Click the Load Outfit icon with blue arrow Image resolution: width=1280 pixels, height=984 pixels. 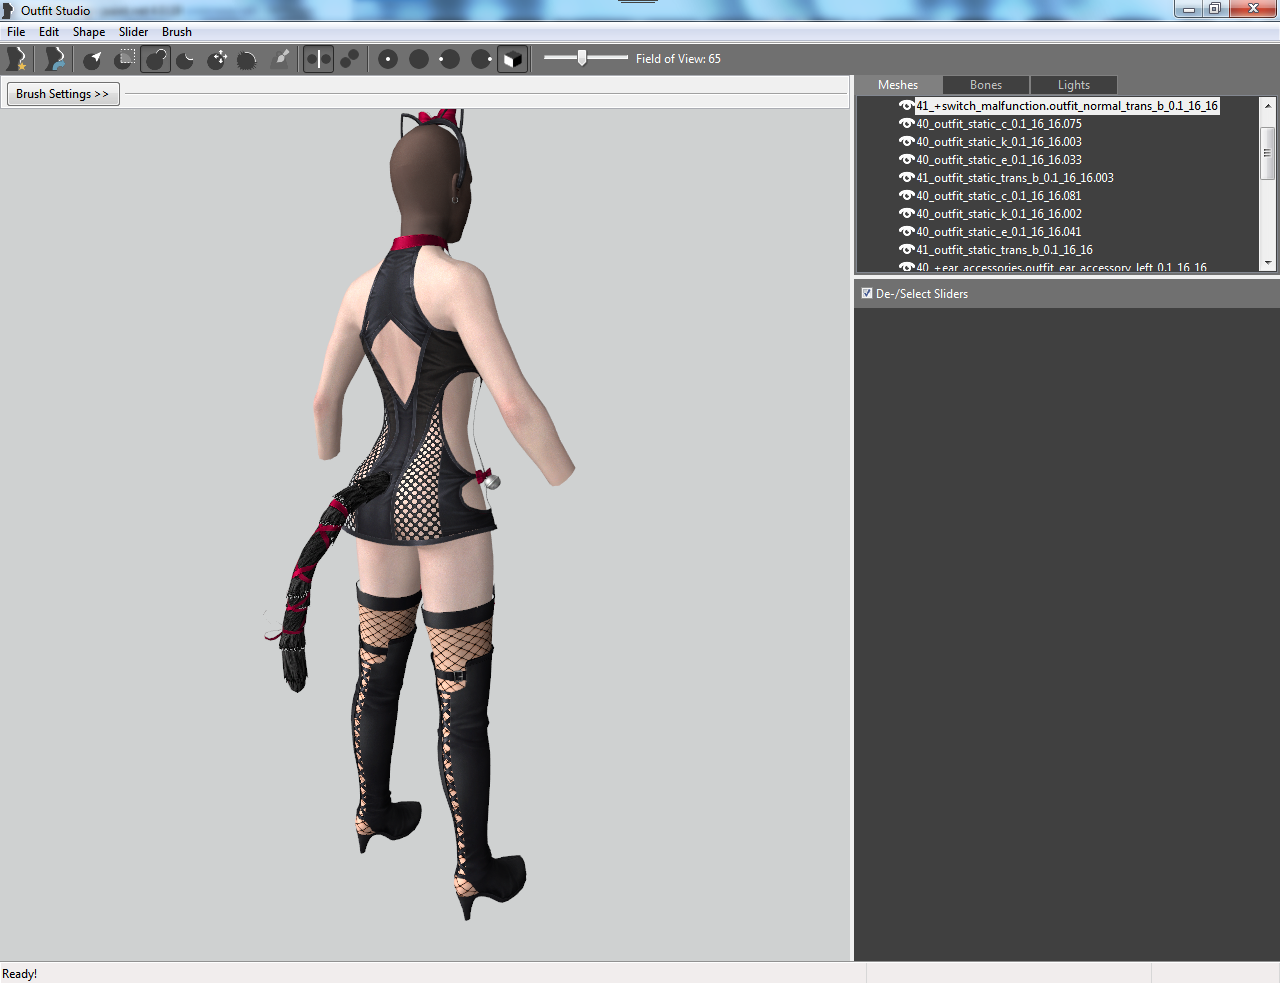(54, 59)
